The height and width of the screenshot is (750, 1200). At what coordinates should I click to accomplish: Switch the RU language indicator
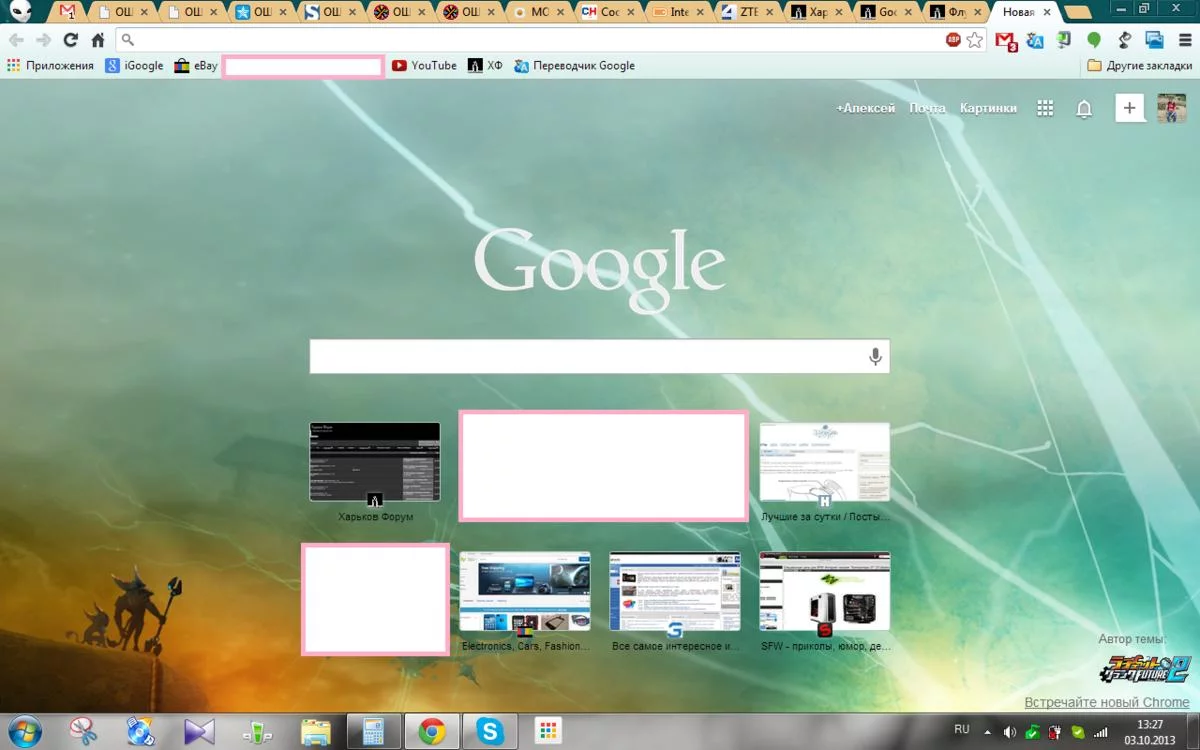pyautogui.click(x=962, y=730)
